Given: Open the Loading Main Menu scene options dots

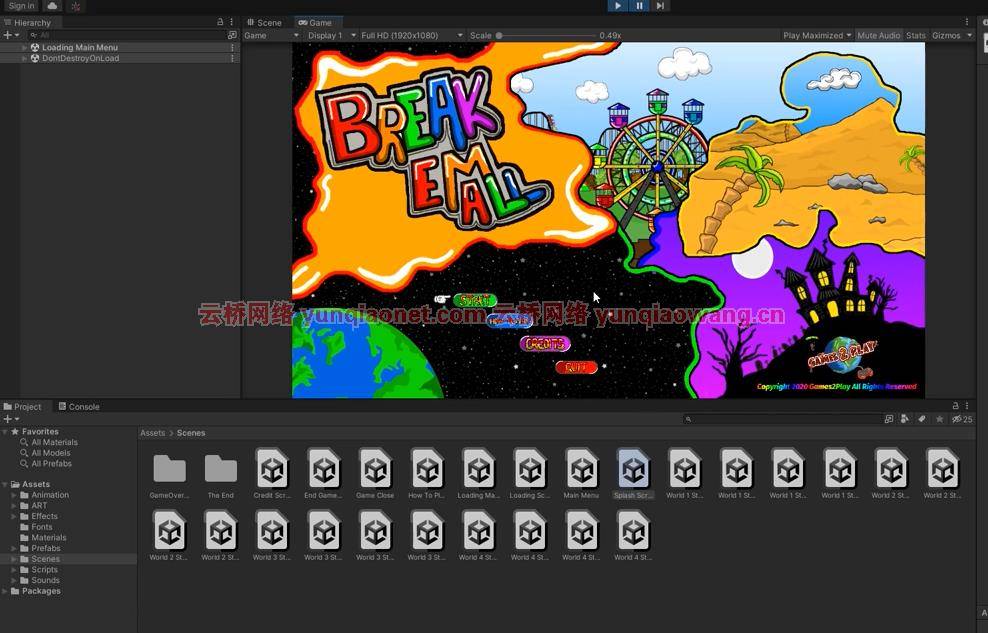Looking at the screenshot, I should click(232, 47).
